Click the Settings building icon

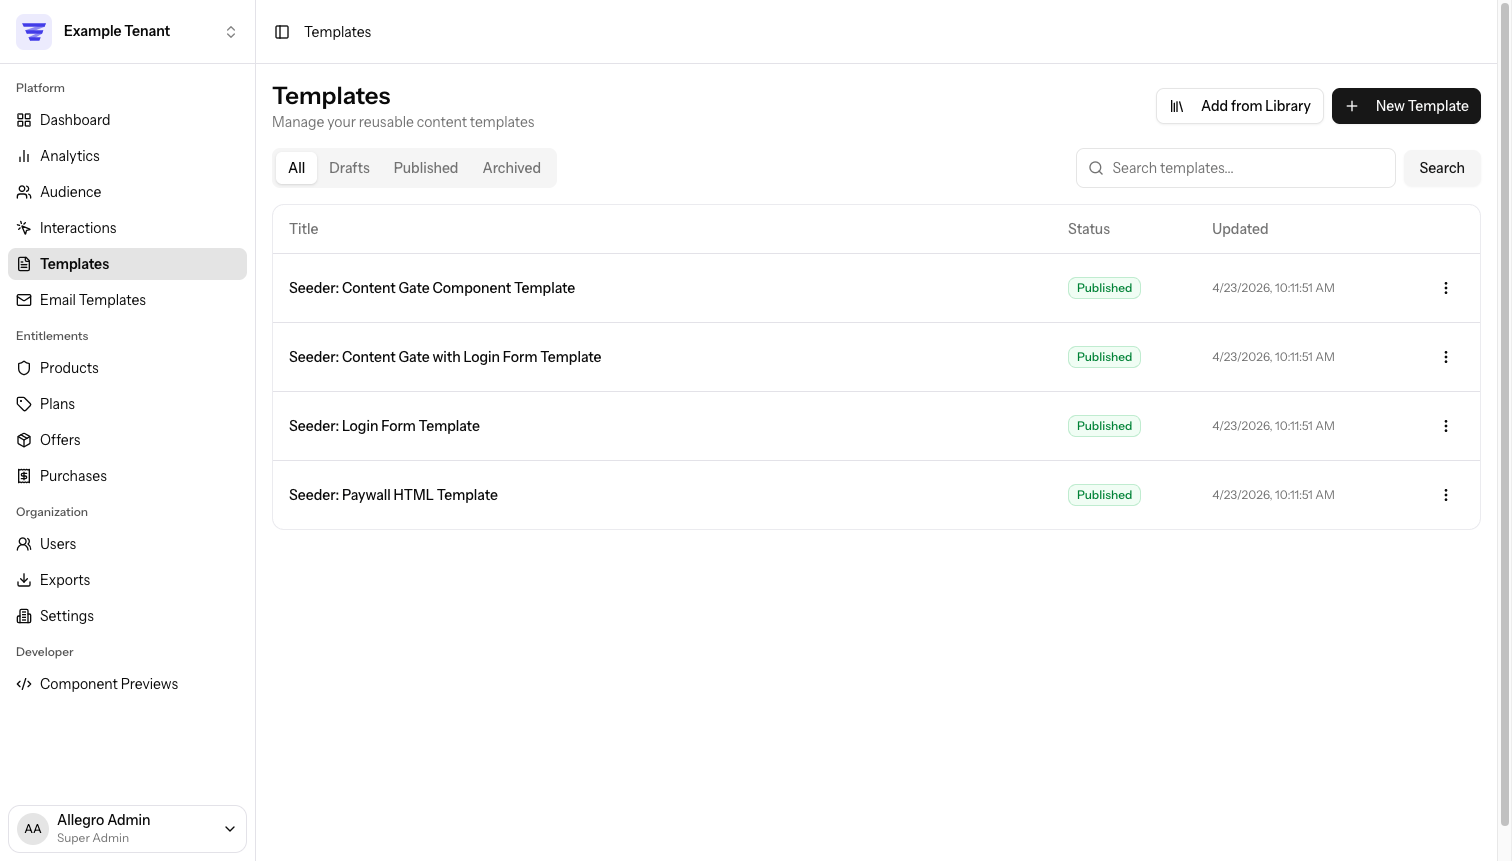click(24, 616)
